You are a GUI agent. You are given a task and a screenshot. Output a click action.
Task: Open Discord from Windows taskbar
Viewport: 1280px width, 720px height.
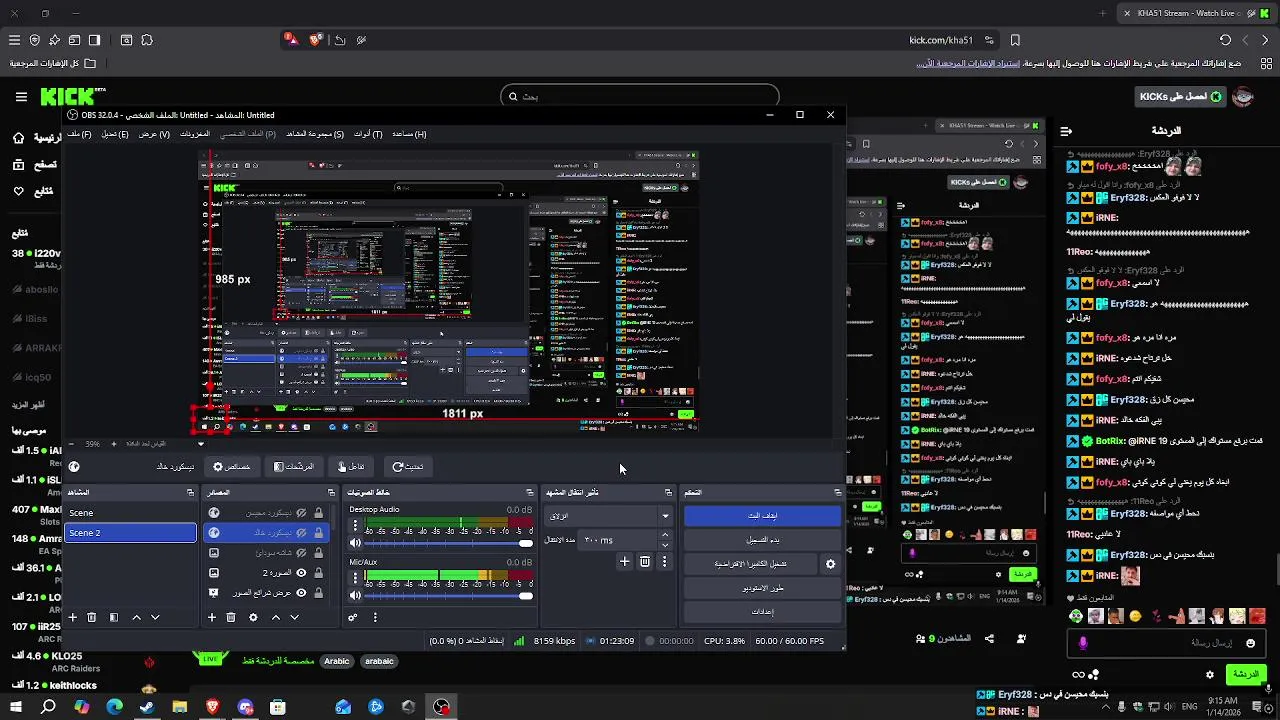[245, 707]
